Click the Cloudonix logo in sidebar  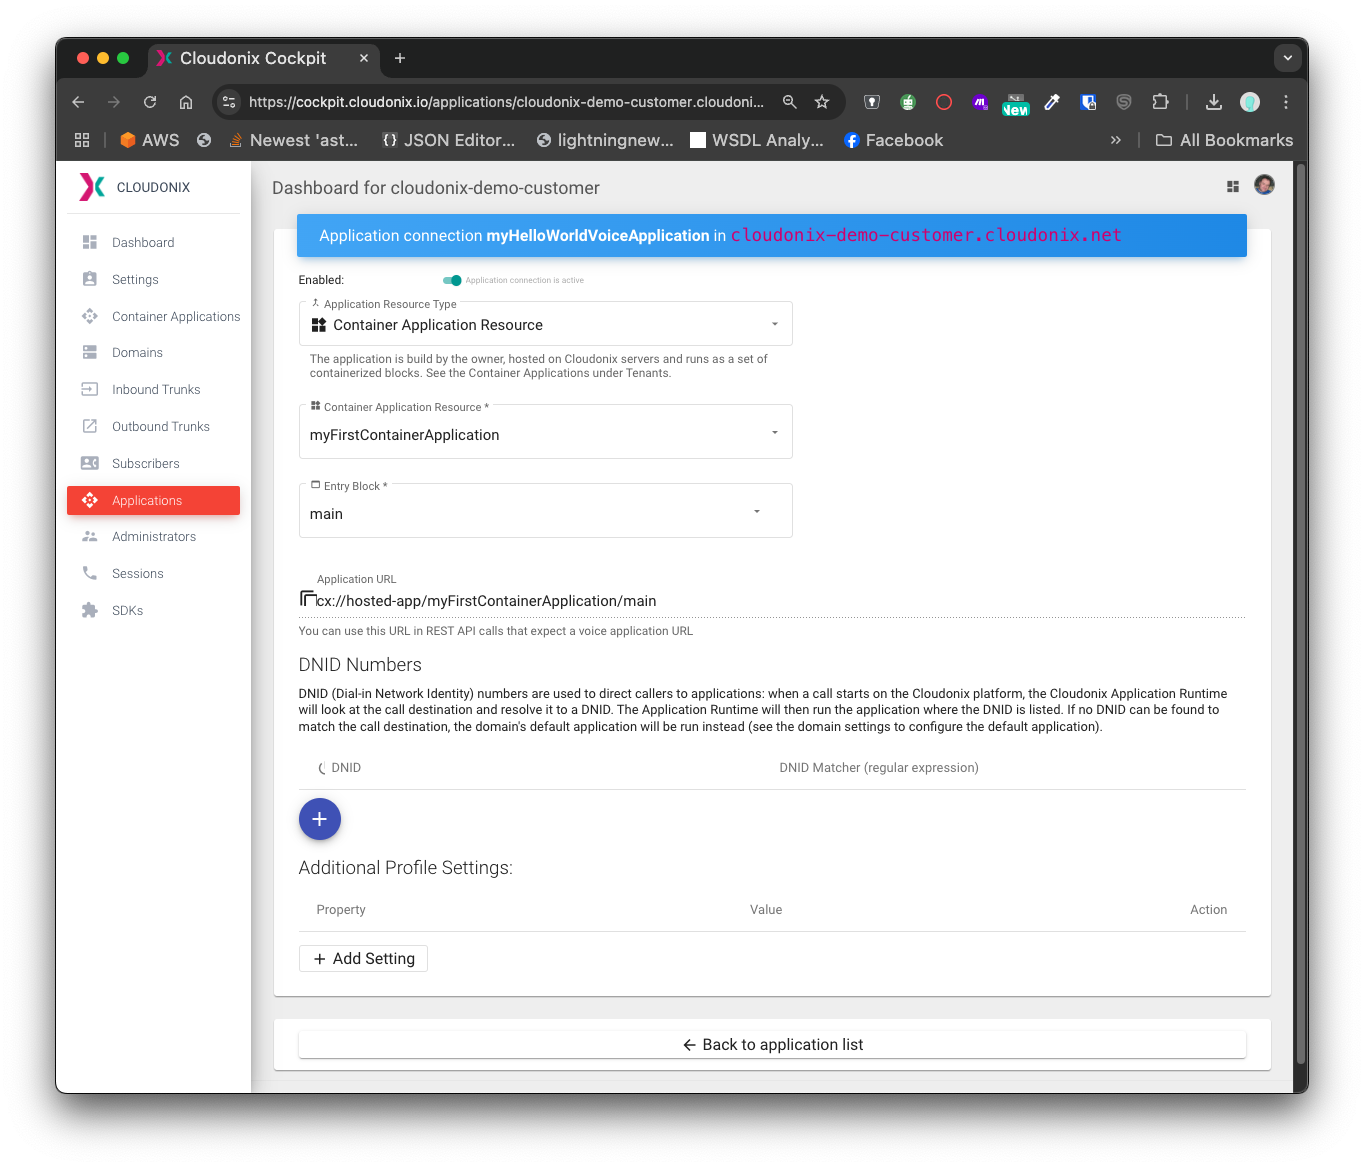coord(92,187)
